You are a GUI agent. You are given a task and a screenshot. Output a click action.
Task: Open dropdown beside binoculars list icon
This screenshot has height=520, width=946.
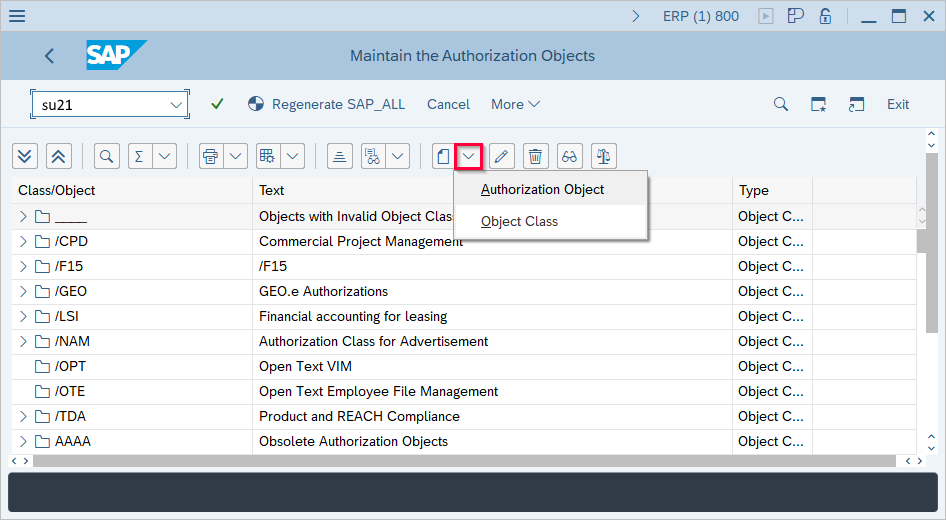(x=398, y=156)
